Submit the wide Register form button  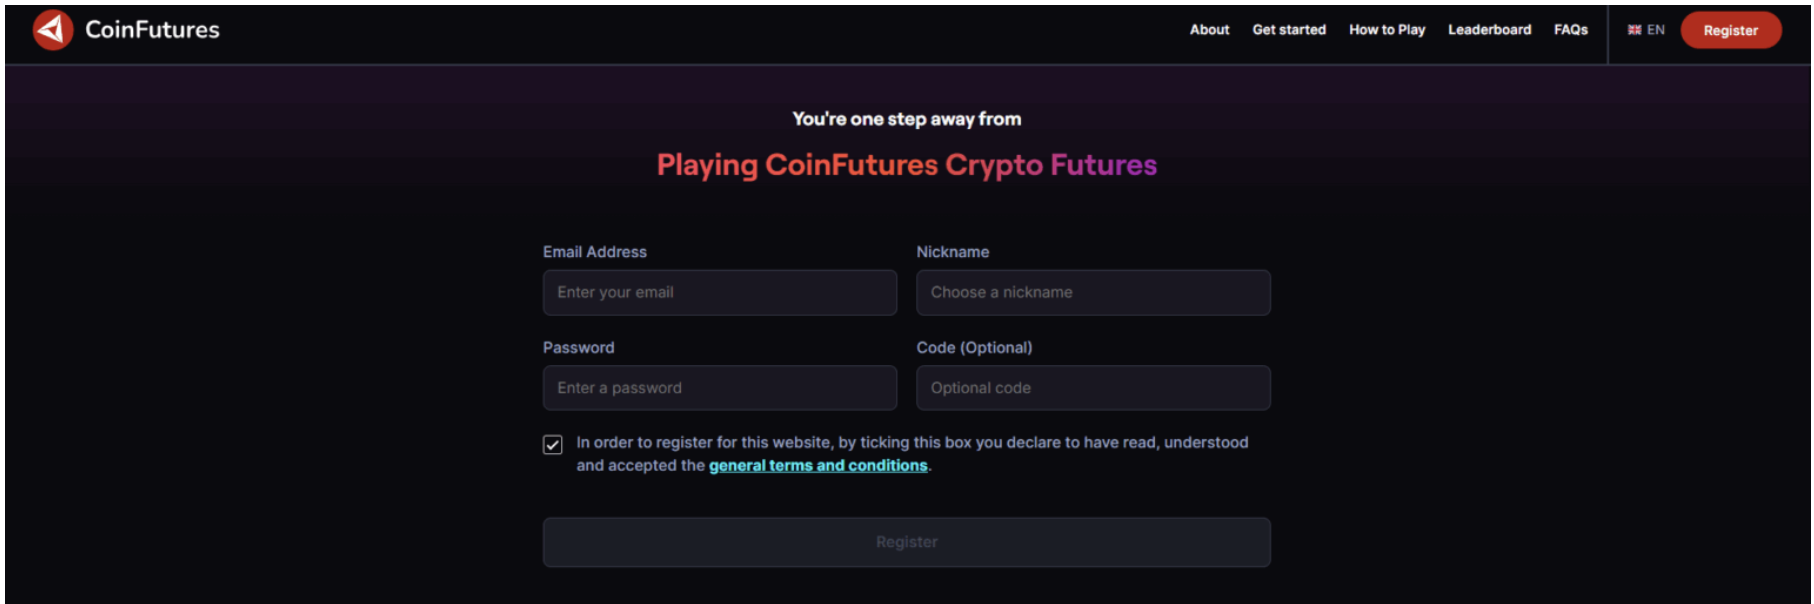pos(906,542)
